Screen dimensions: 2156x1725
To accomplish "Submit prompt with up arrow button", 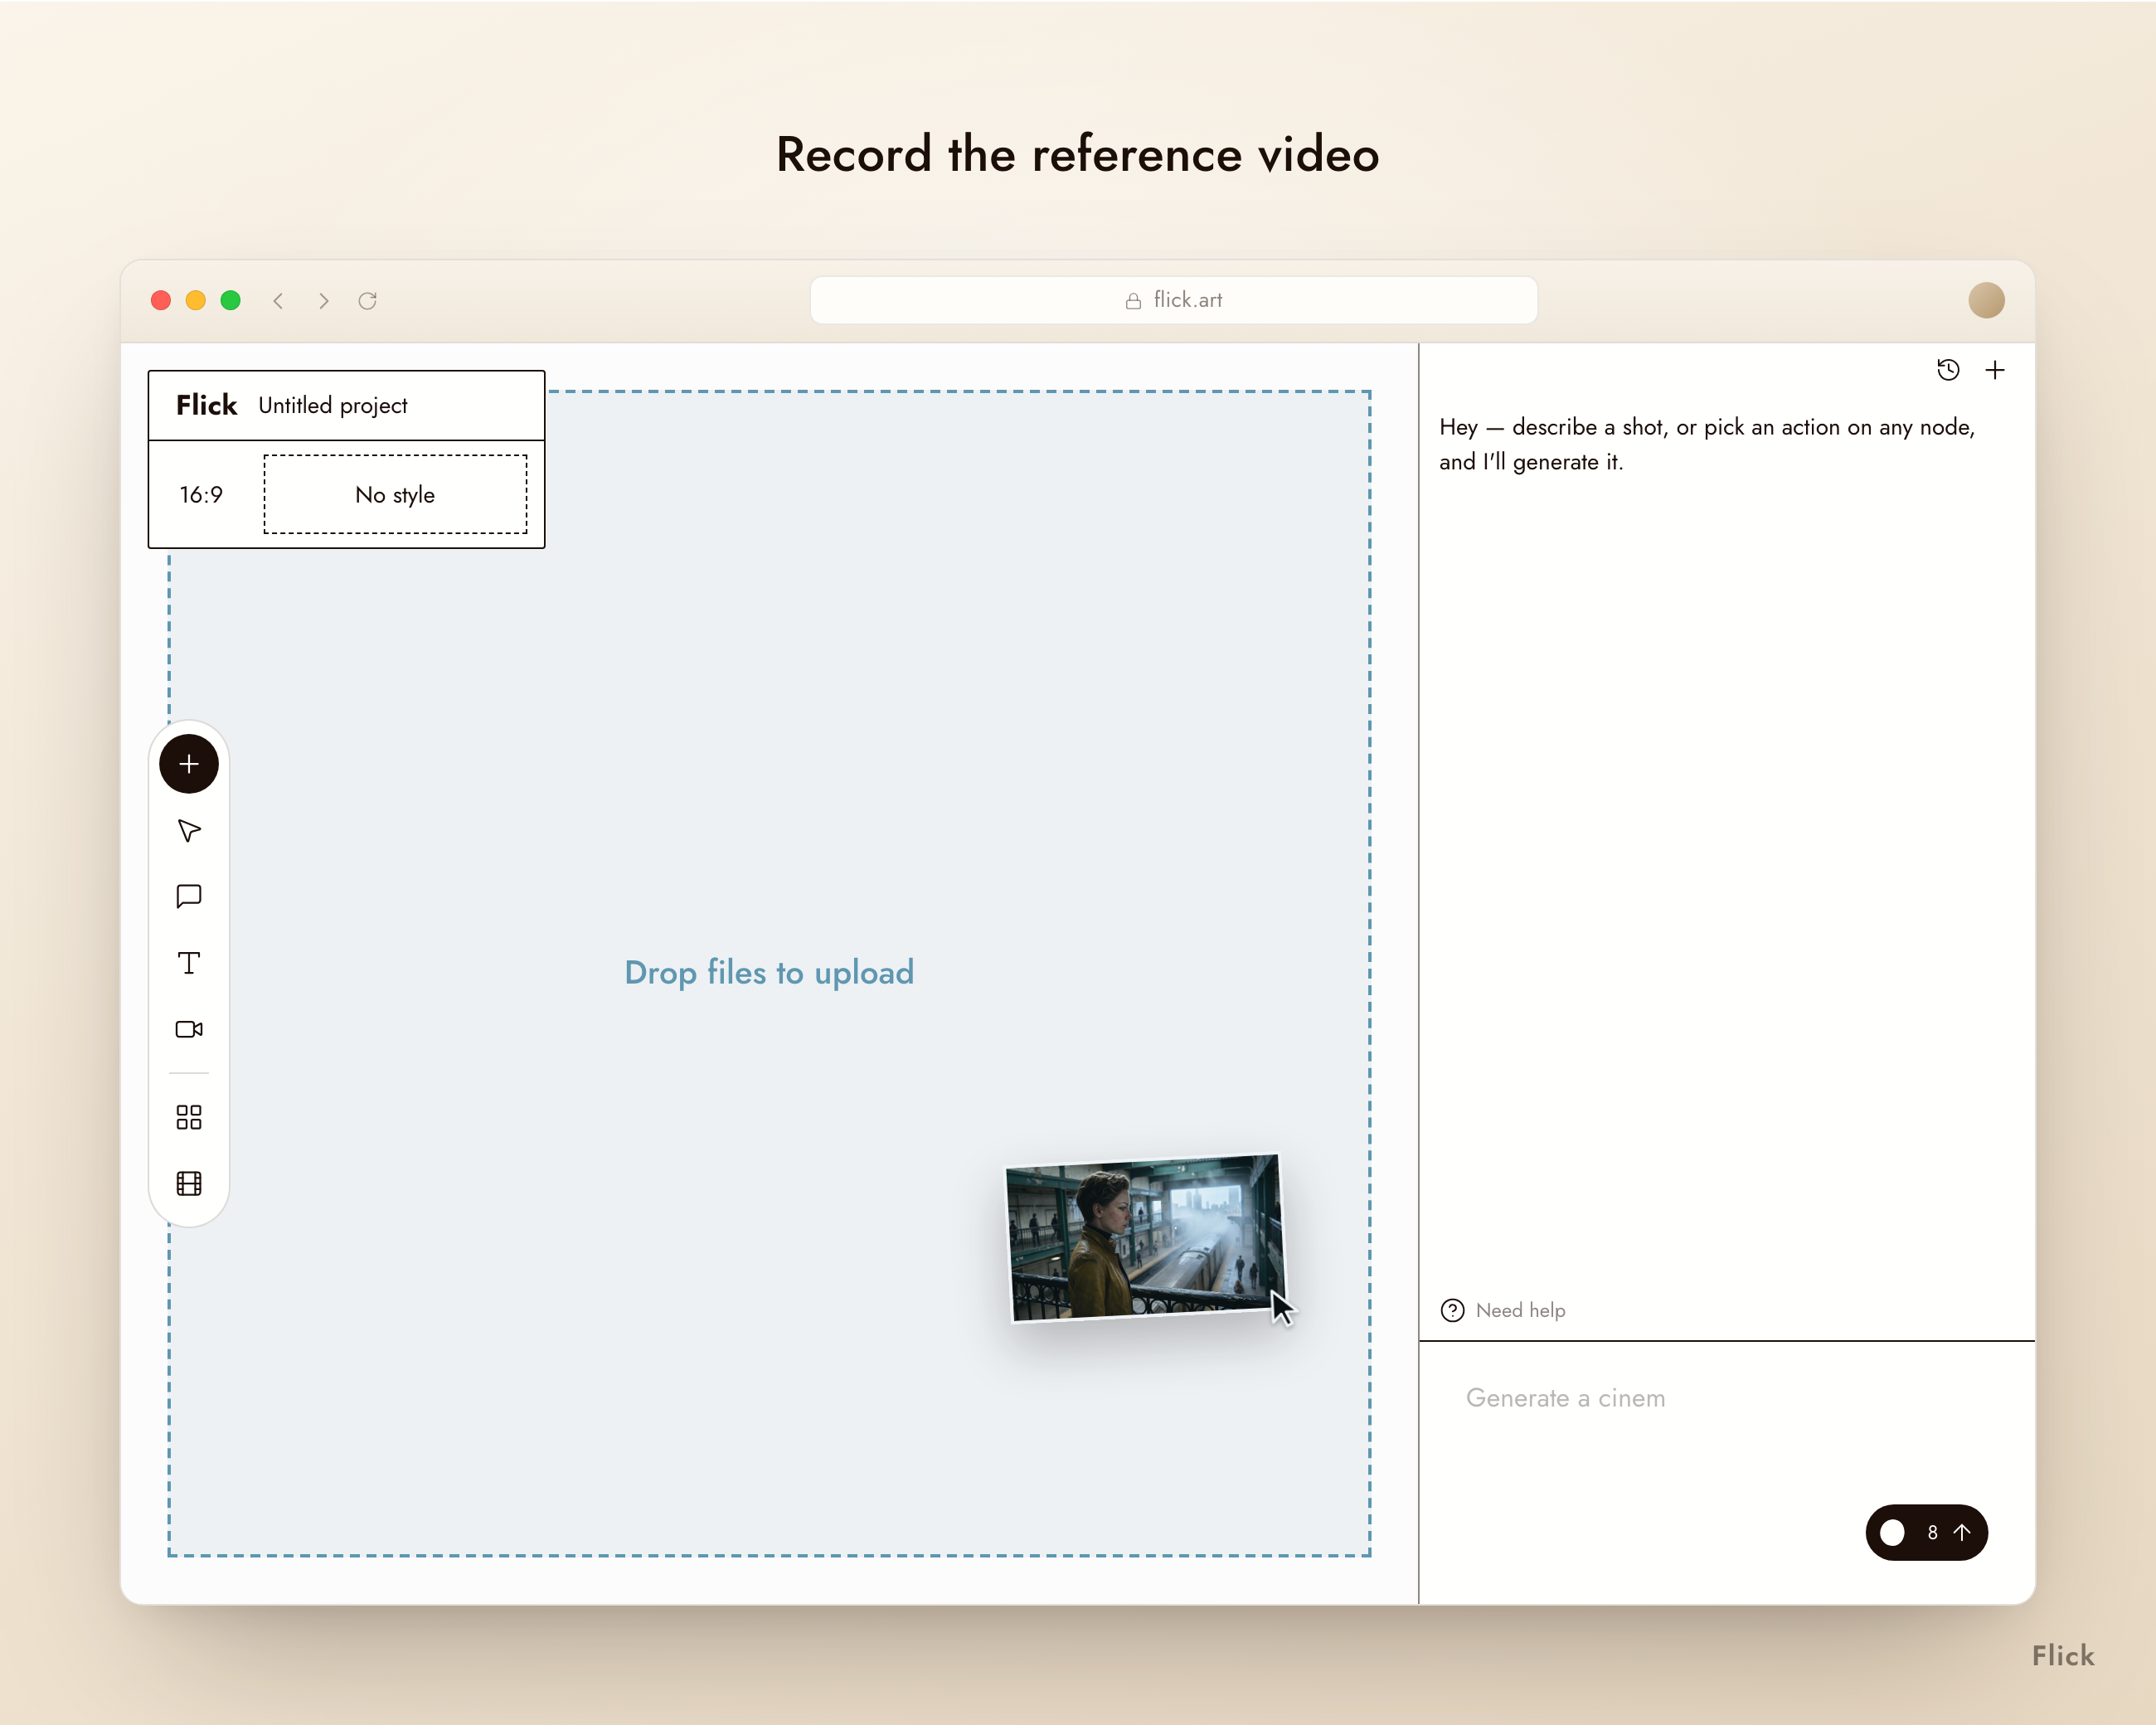I will [1962, 1532].
